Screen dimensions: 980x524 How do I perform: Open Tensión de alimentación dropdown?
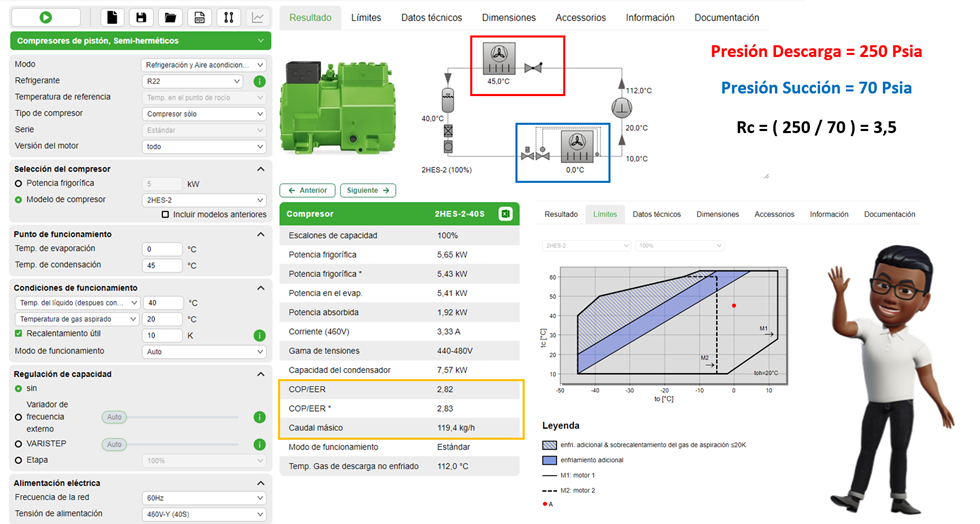[x=204, y=515]
